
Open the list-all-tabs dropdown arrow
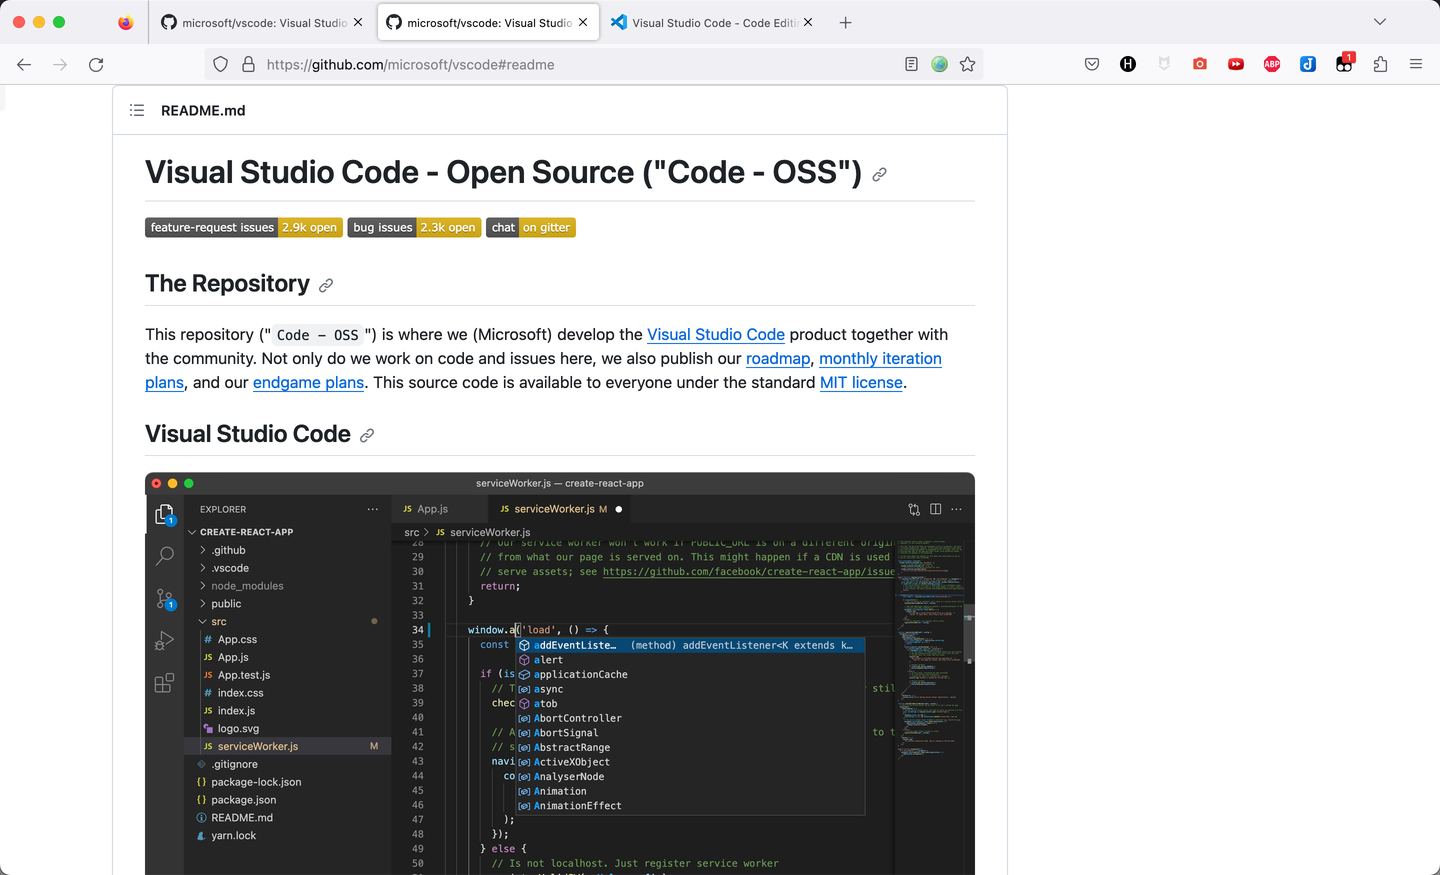(1380, 22)
